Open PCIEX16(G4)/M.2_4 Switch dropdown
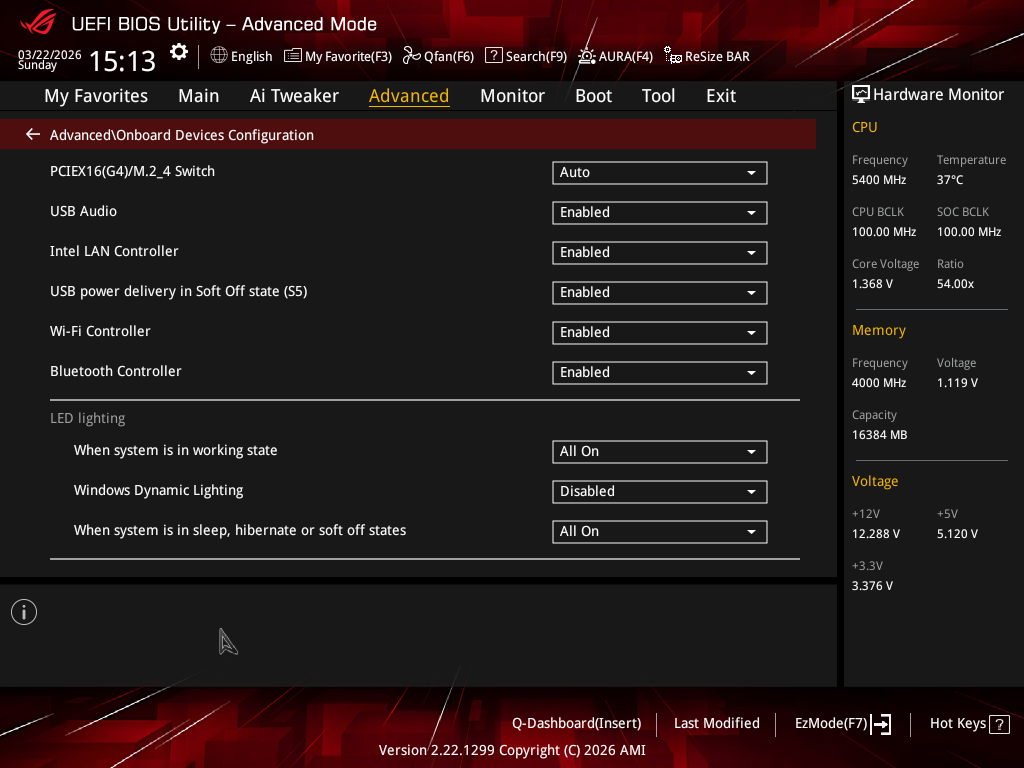The image size is (1024, 768). coord(660,173)
